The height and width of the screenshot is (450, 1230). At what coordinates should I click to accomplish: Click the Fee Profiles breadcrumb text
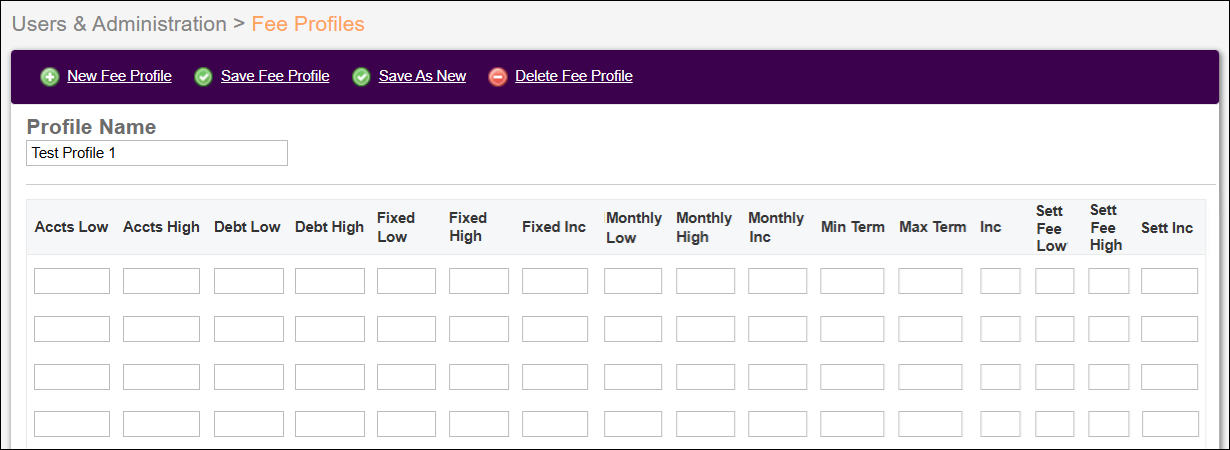(x=308, y=23)
